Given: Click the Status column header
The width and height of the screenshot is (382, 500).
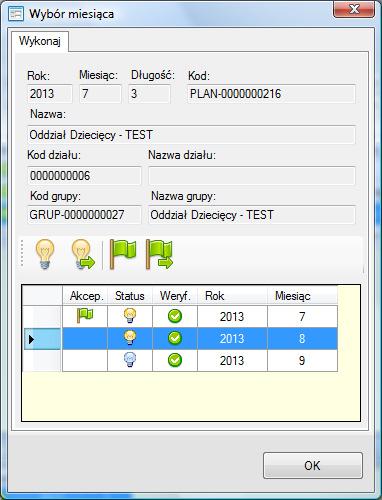Looking at the screenshot, I should point(130,296).
